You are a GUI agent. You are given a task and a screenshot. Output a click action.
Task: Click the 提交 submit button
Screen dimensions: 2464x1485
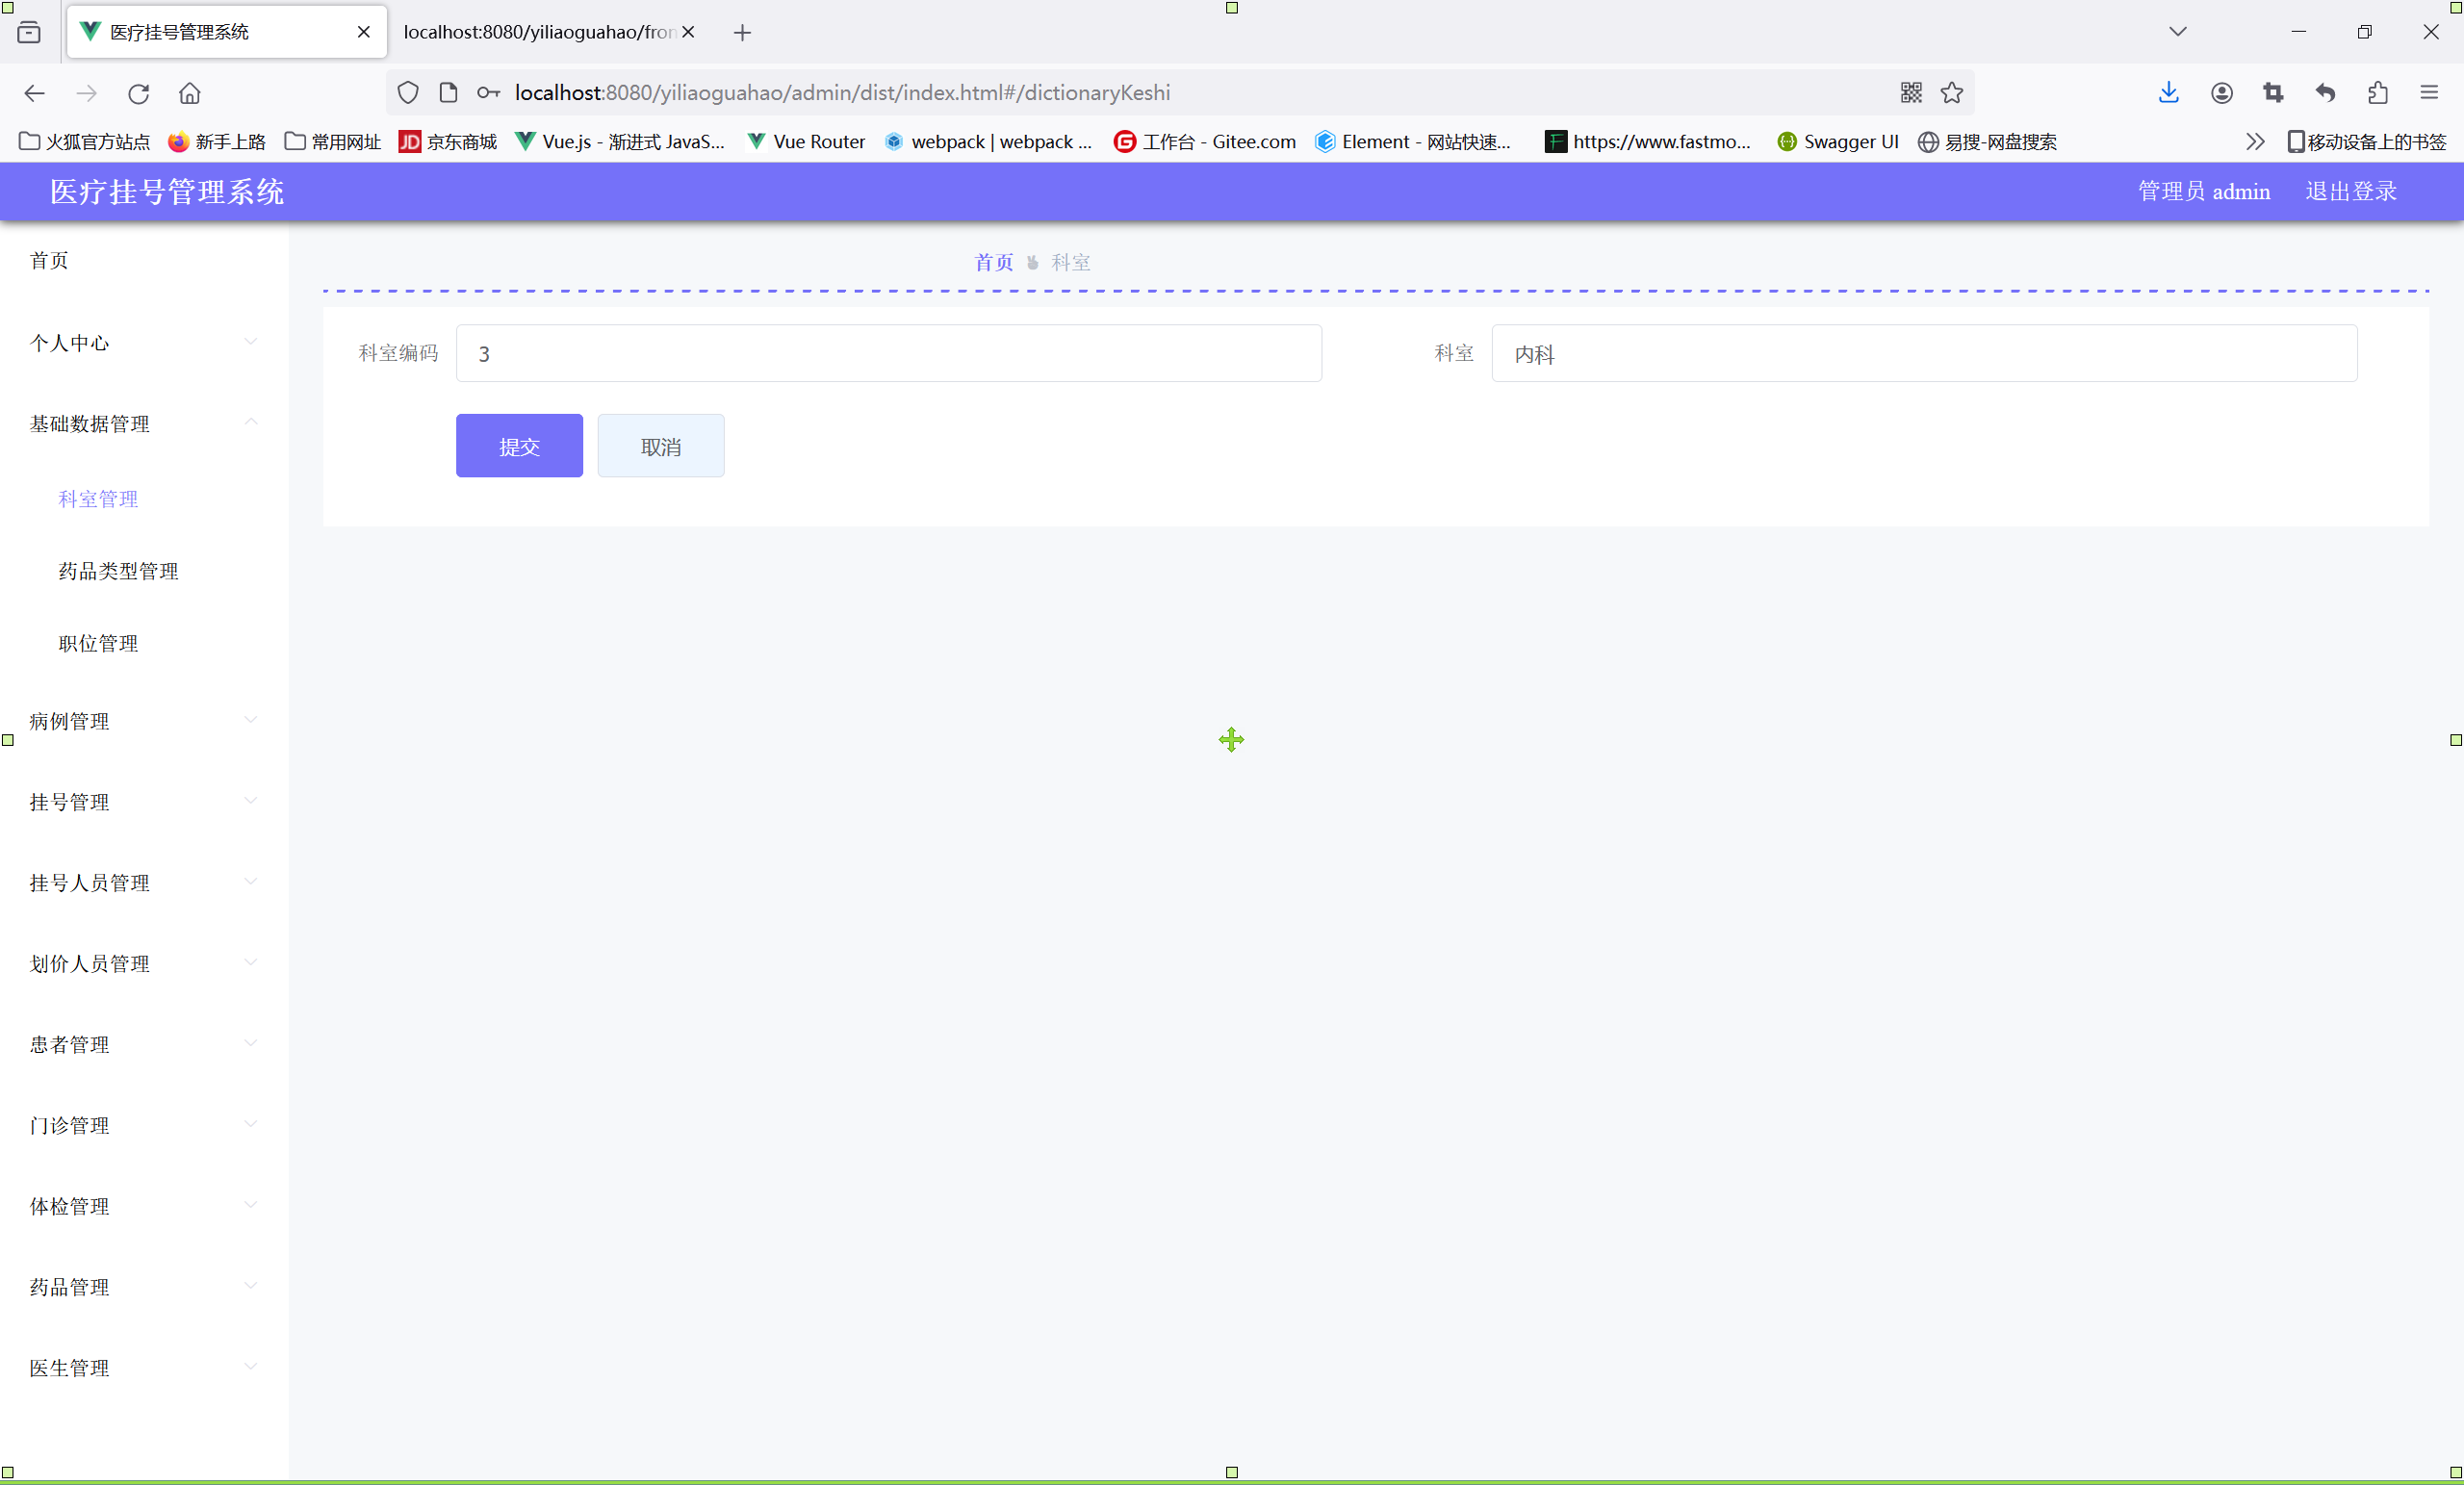click(x=519, y=446)
